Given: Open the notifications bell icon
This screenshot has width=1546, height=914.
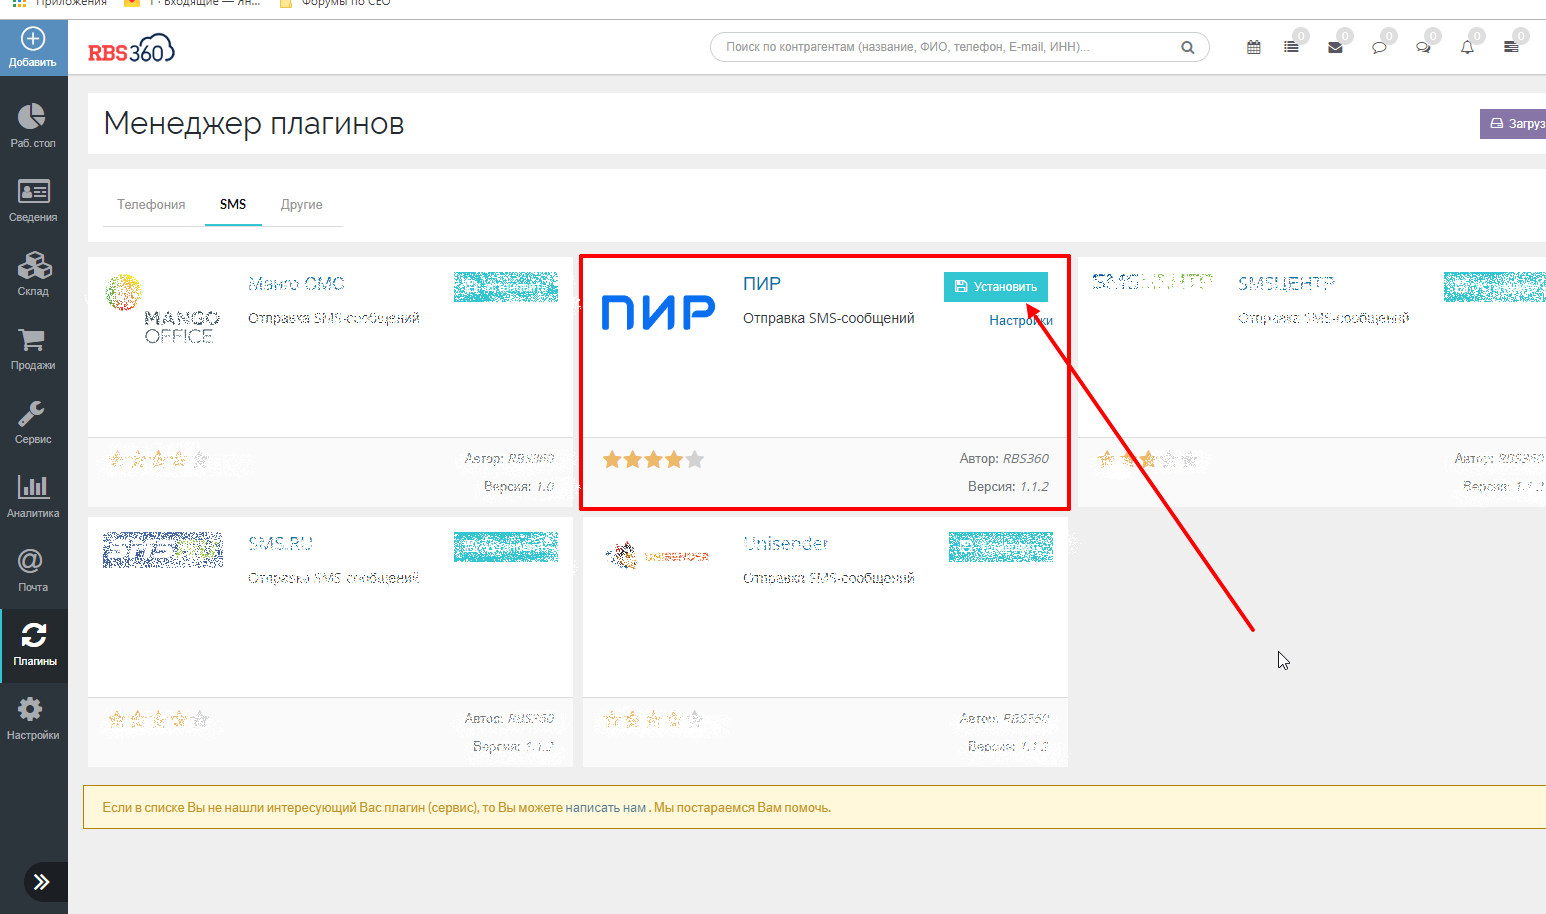Looking at the screenshot, I should (1467, 47).
